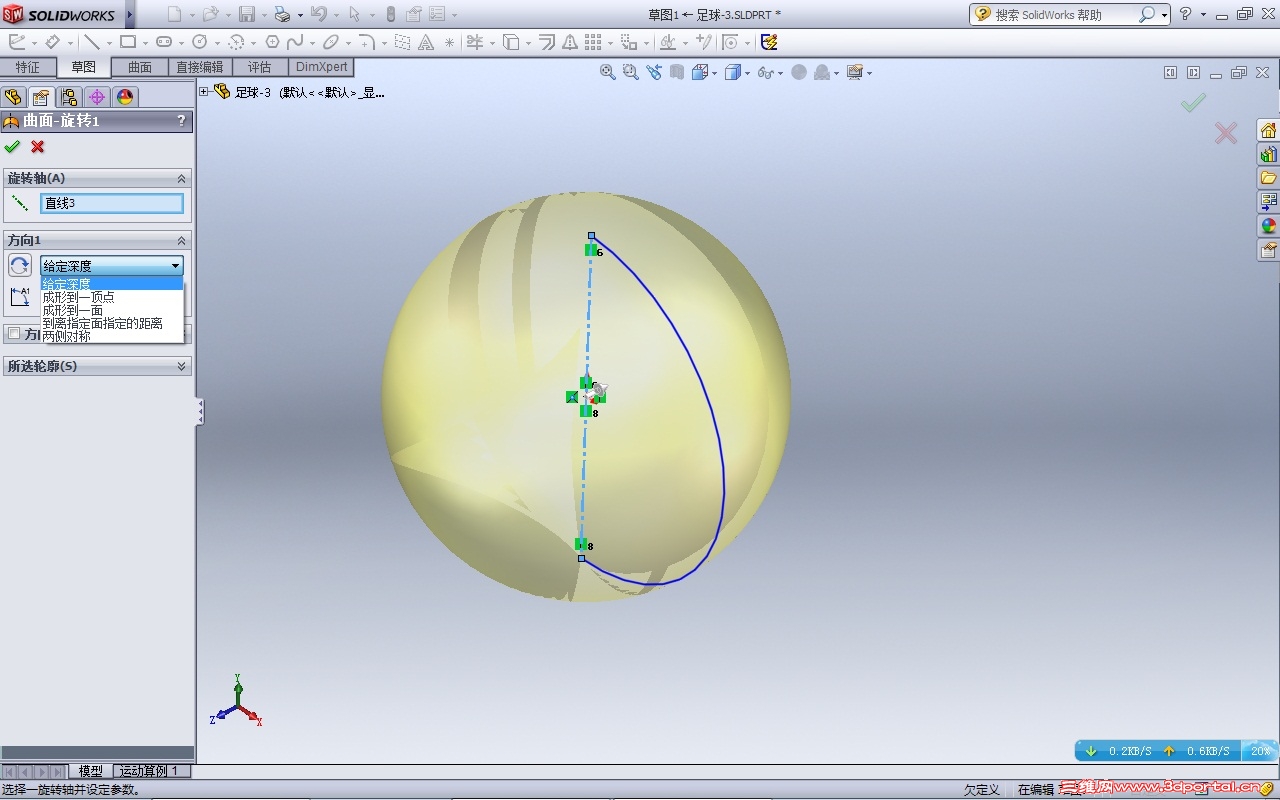Screen dimensions: 1280x800
Task: Click the 搜索 SolidWorks 帮助 search field
Action: [x=1063, y=15]
